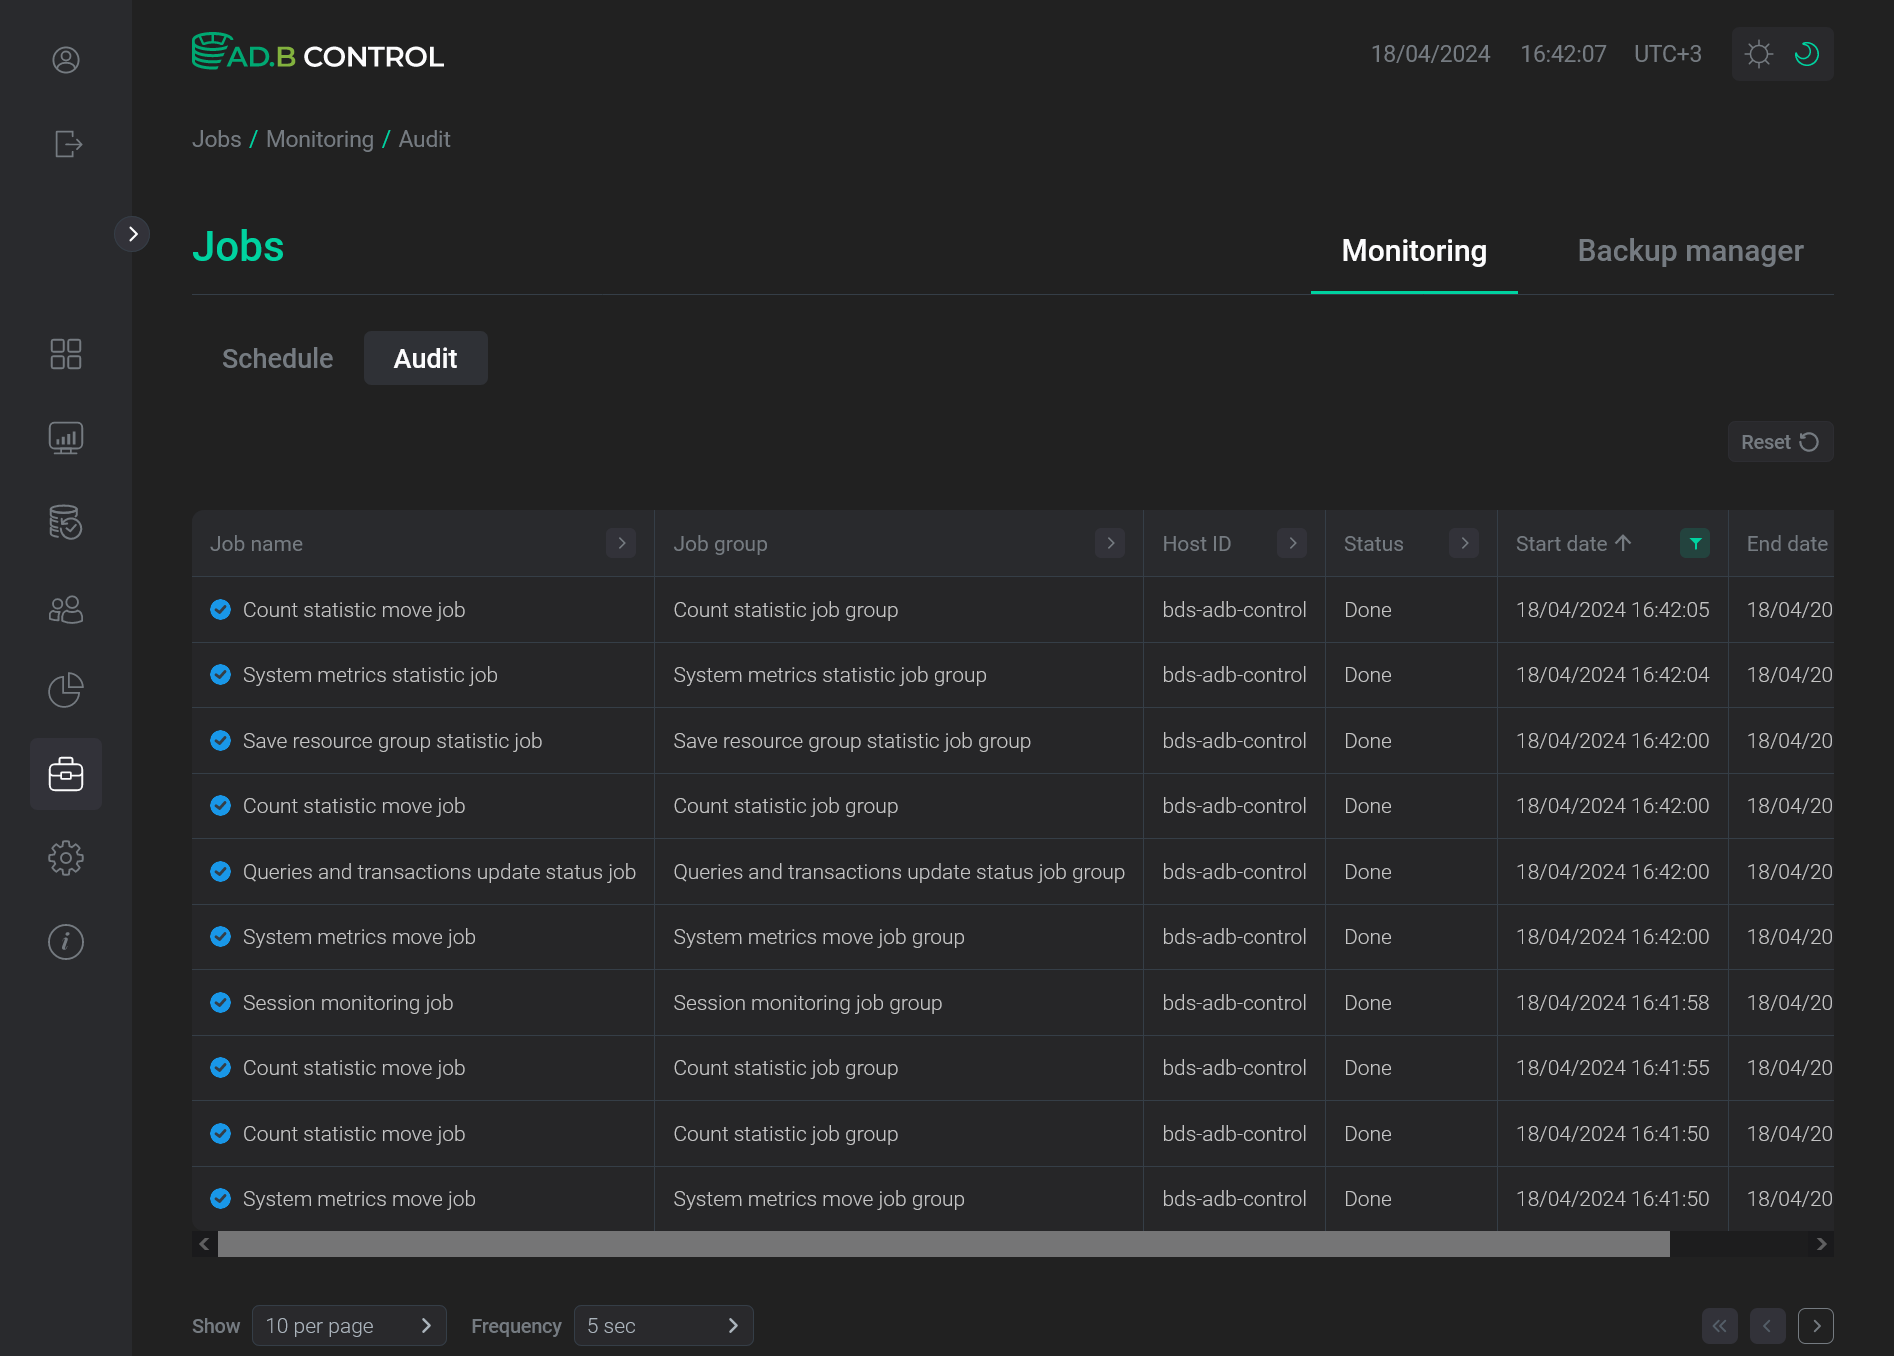
Task: Click the database icon in the sidebar
Action: 66,522
